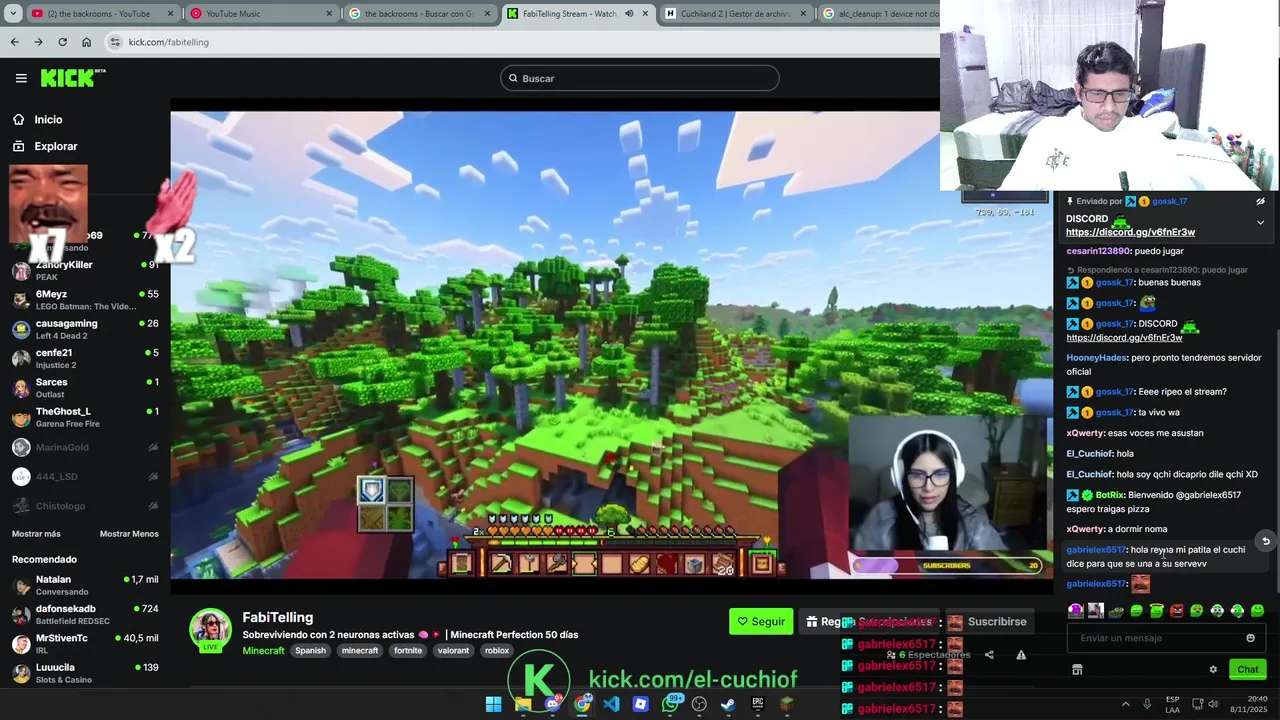Close the YouTube Music tab
Screen dimensions: 1280x720
(x=327, y=14)
